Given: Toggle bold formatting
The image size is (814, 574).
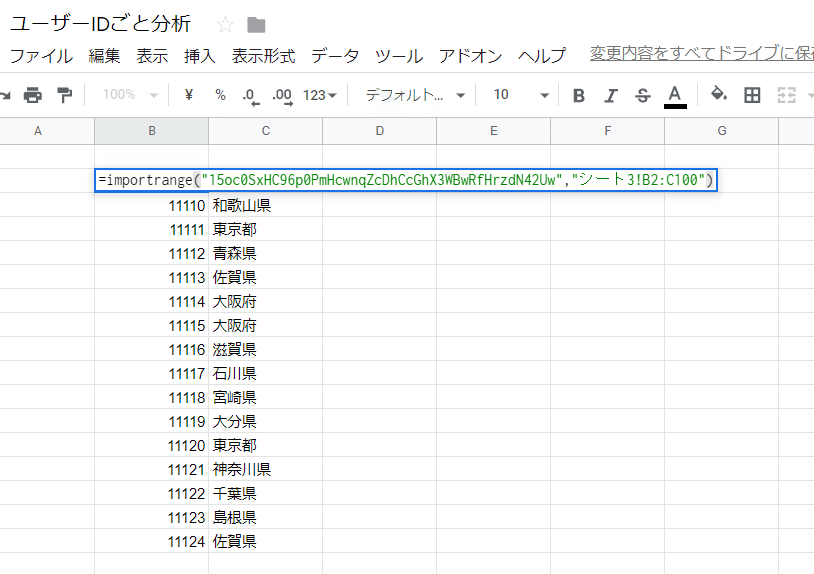Looking at the screenshot, I should pos(579,95).
